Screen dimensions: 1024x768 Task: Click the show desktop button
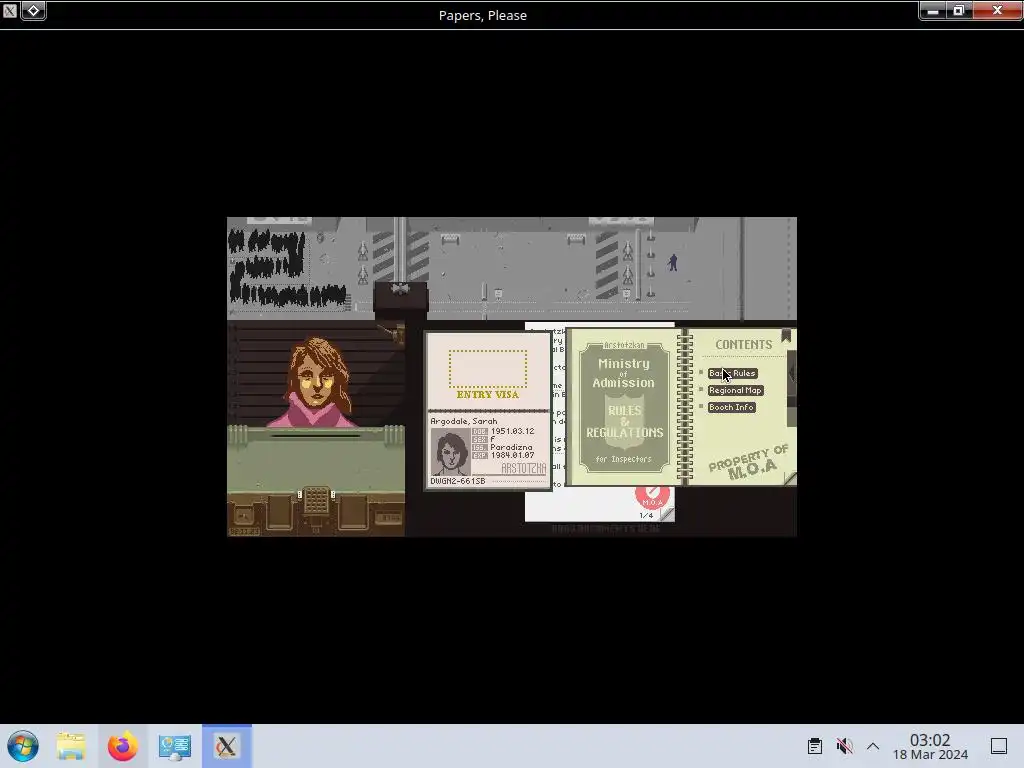click(999, 746)
